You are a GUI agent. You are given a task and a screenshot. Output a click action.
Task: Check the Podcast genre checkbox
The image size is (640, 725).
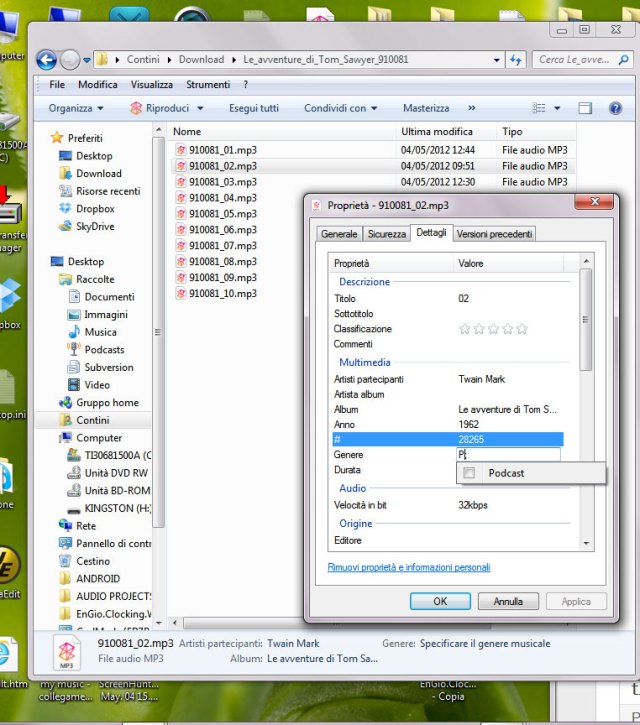tap(469, 473)
